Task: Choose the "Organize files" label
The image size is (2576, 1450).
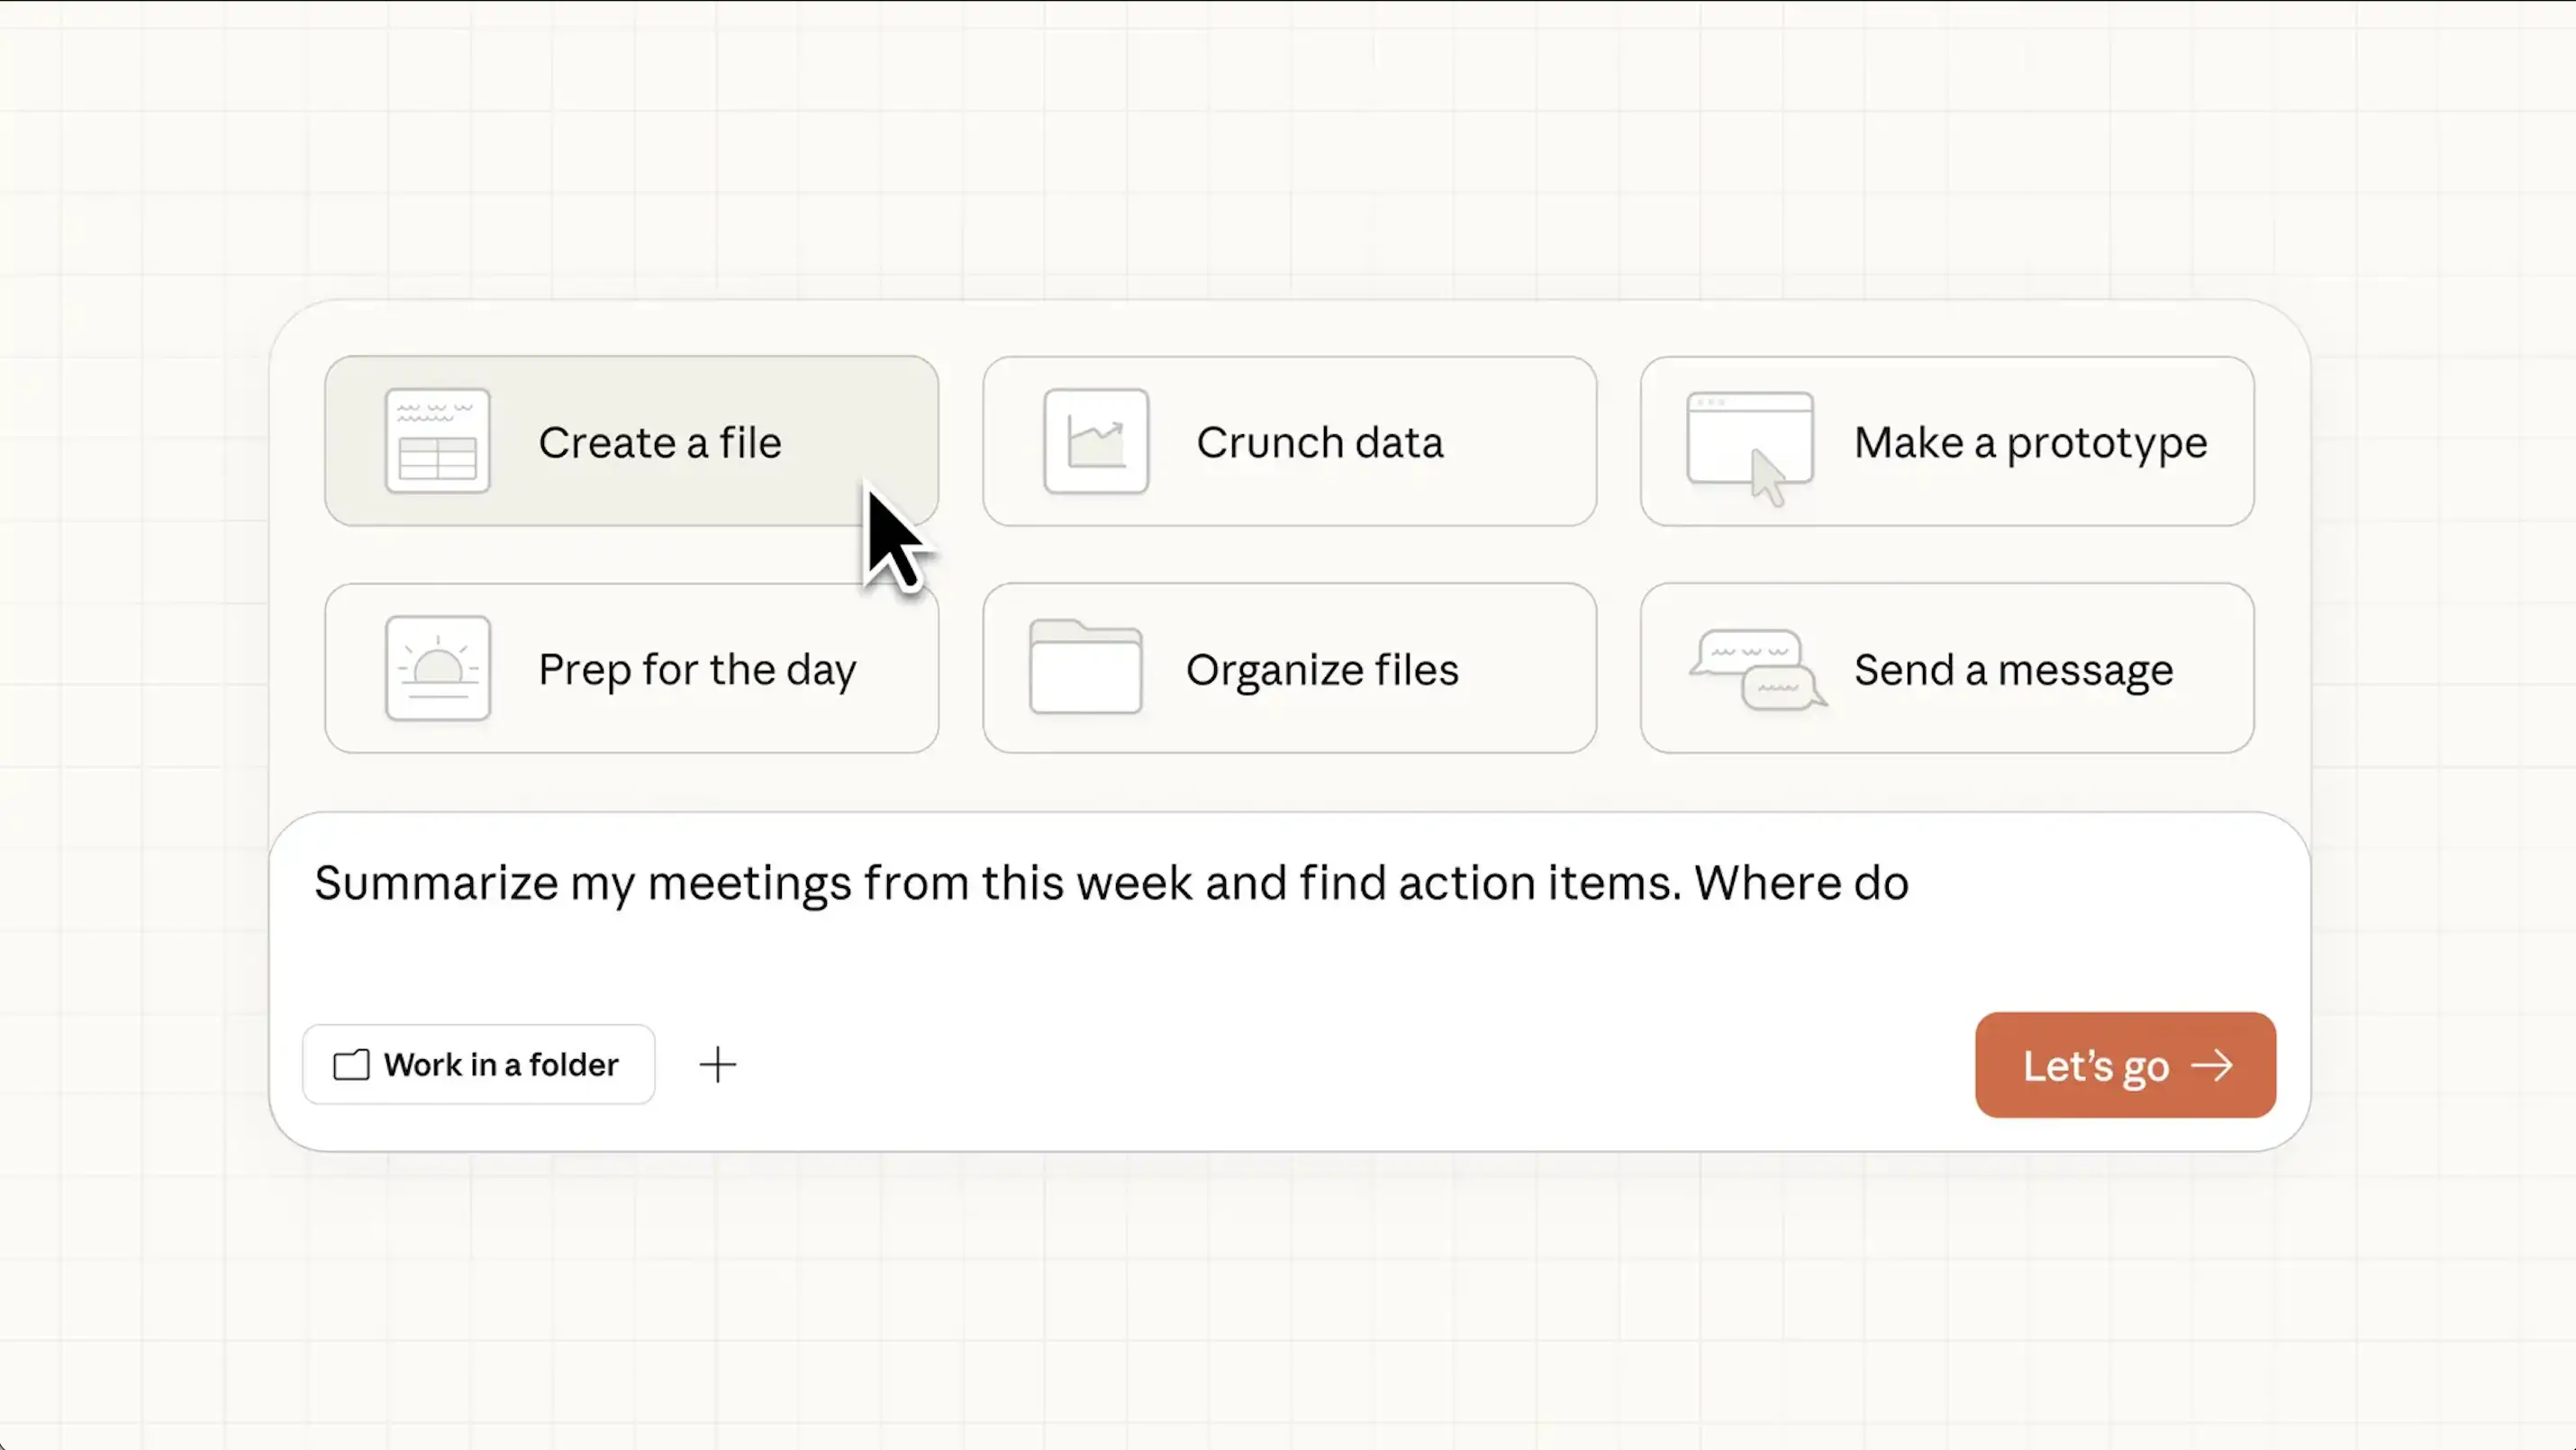Action: pyautogui.click(x=1322, y=669)
